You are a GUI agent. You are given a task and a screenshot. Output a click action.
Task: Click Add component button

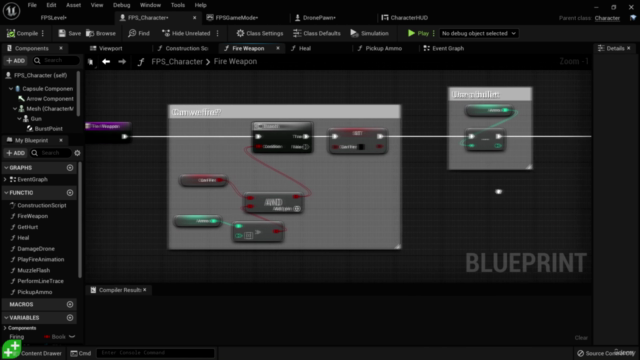[x=16, y=60]
